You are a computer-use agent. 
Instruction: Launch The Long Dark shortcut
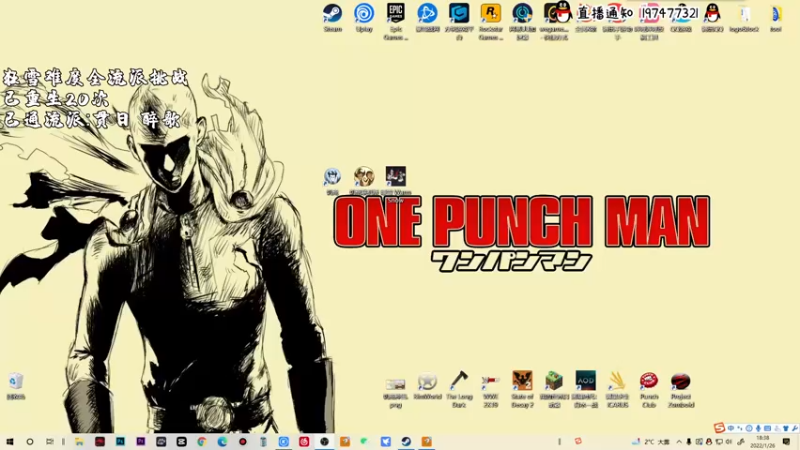coord(459,389)
